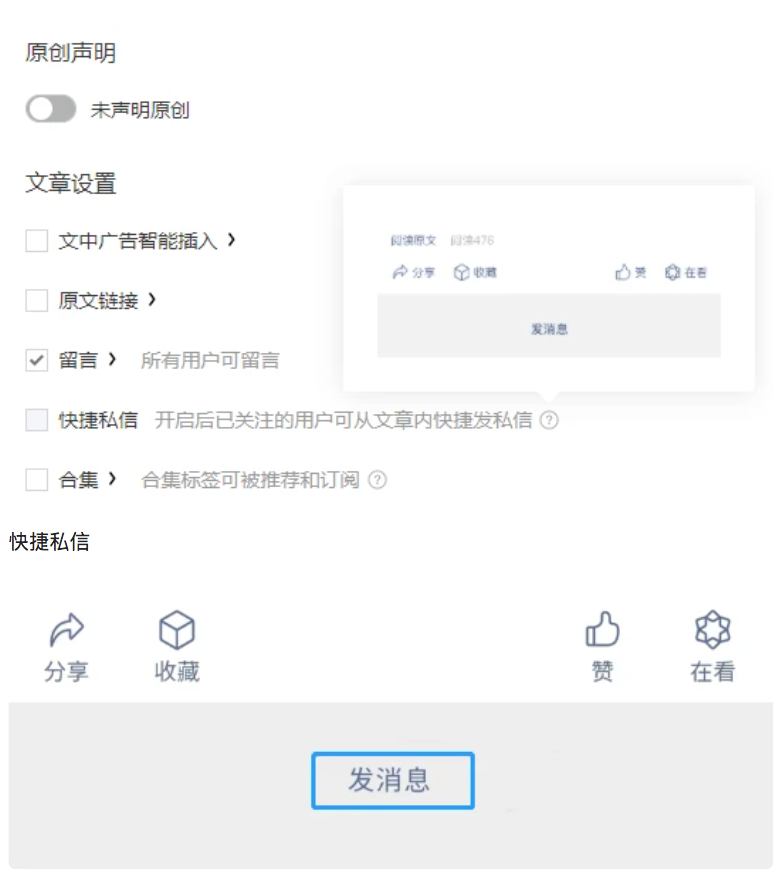
Task: Click small 收藏 icon in preview popup
Action: pos(461,272)
